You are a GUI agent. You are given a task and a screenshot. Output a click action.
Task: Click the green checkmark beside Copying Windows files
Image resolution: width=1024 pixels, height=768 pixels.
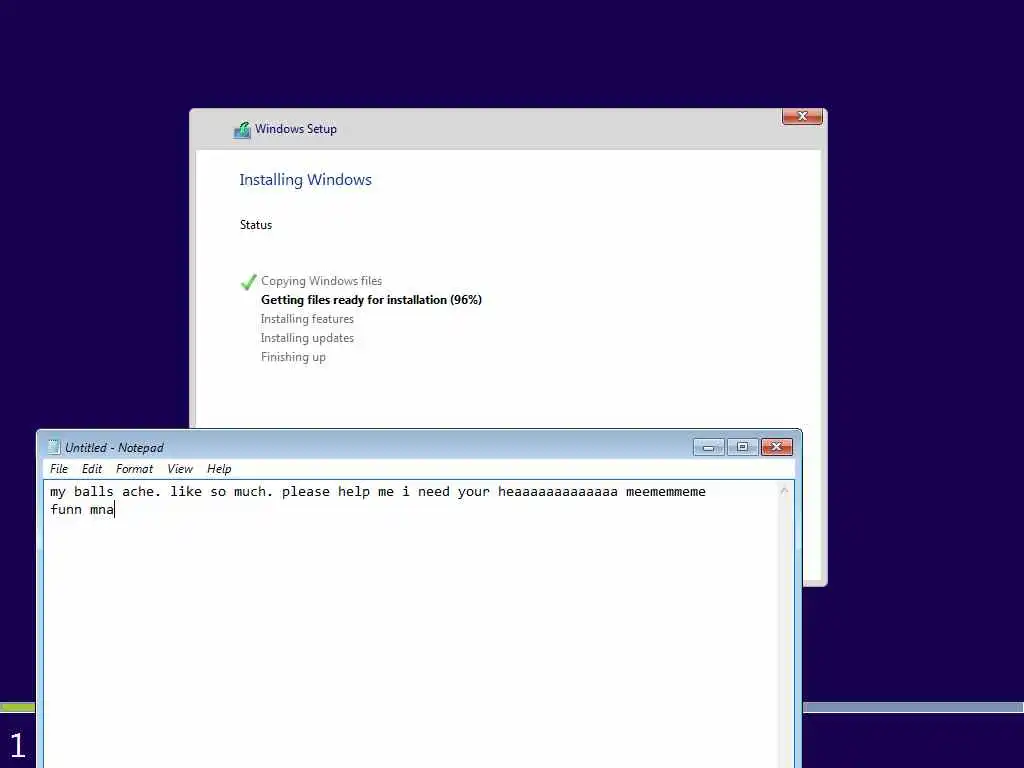point(248,282)
